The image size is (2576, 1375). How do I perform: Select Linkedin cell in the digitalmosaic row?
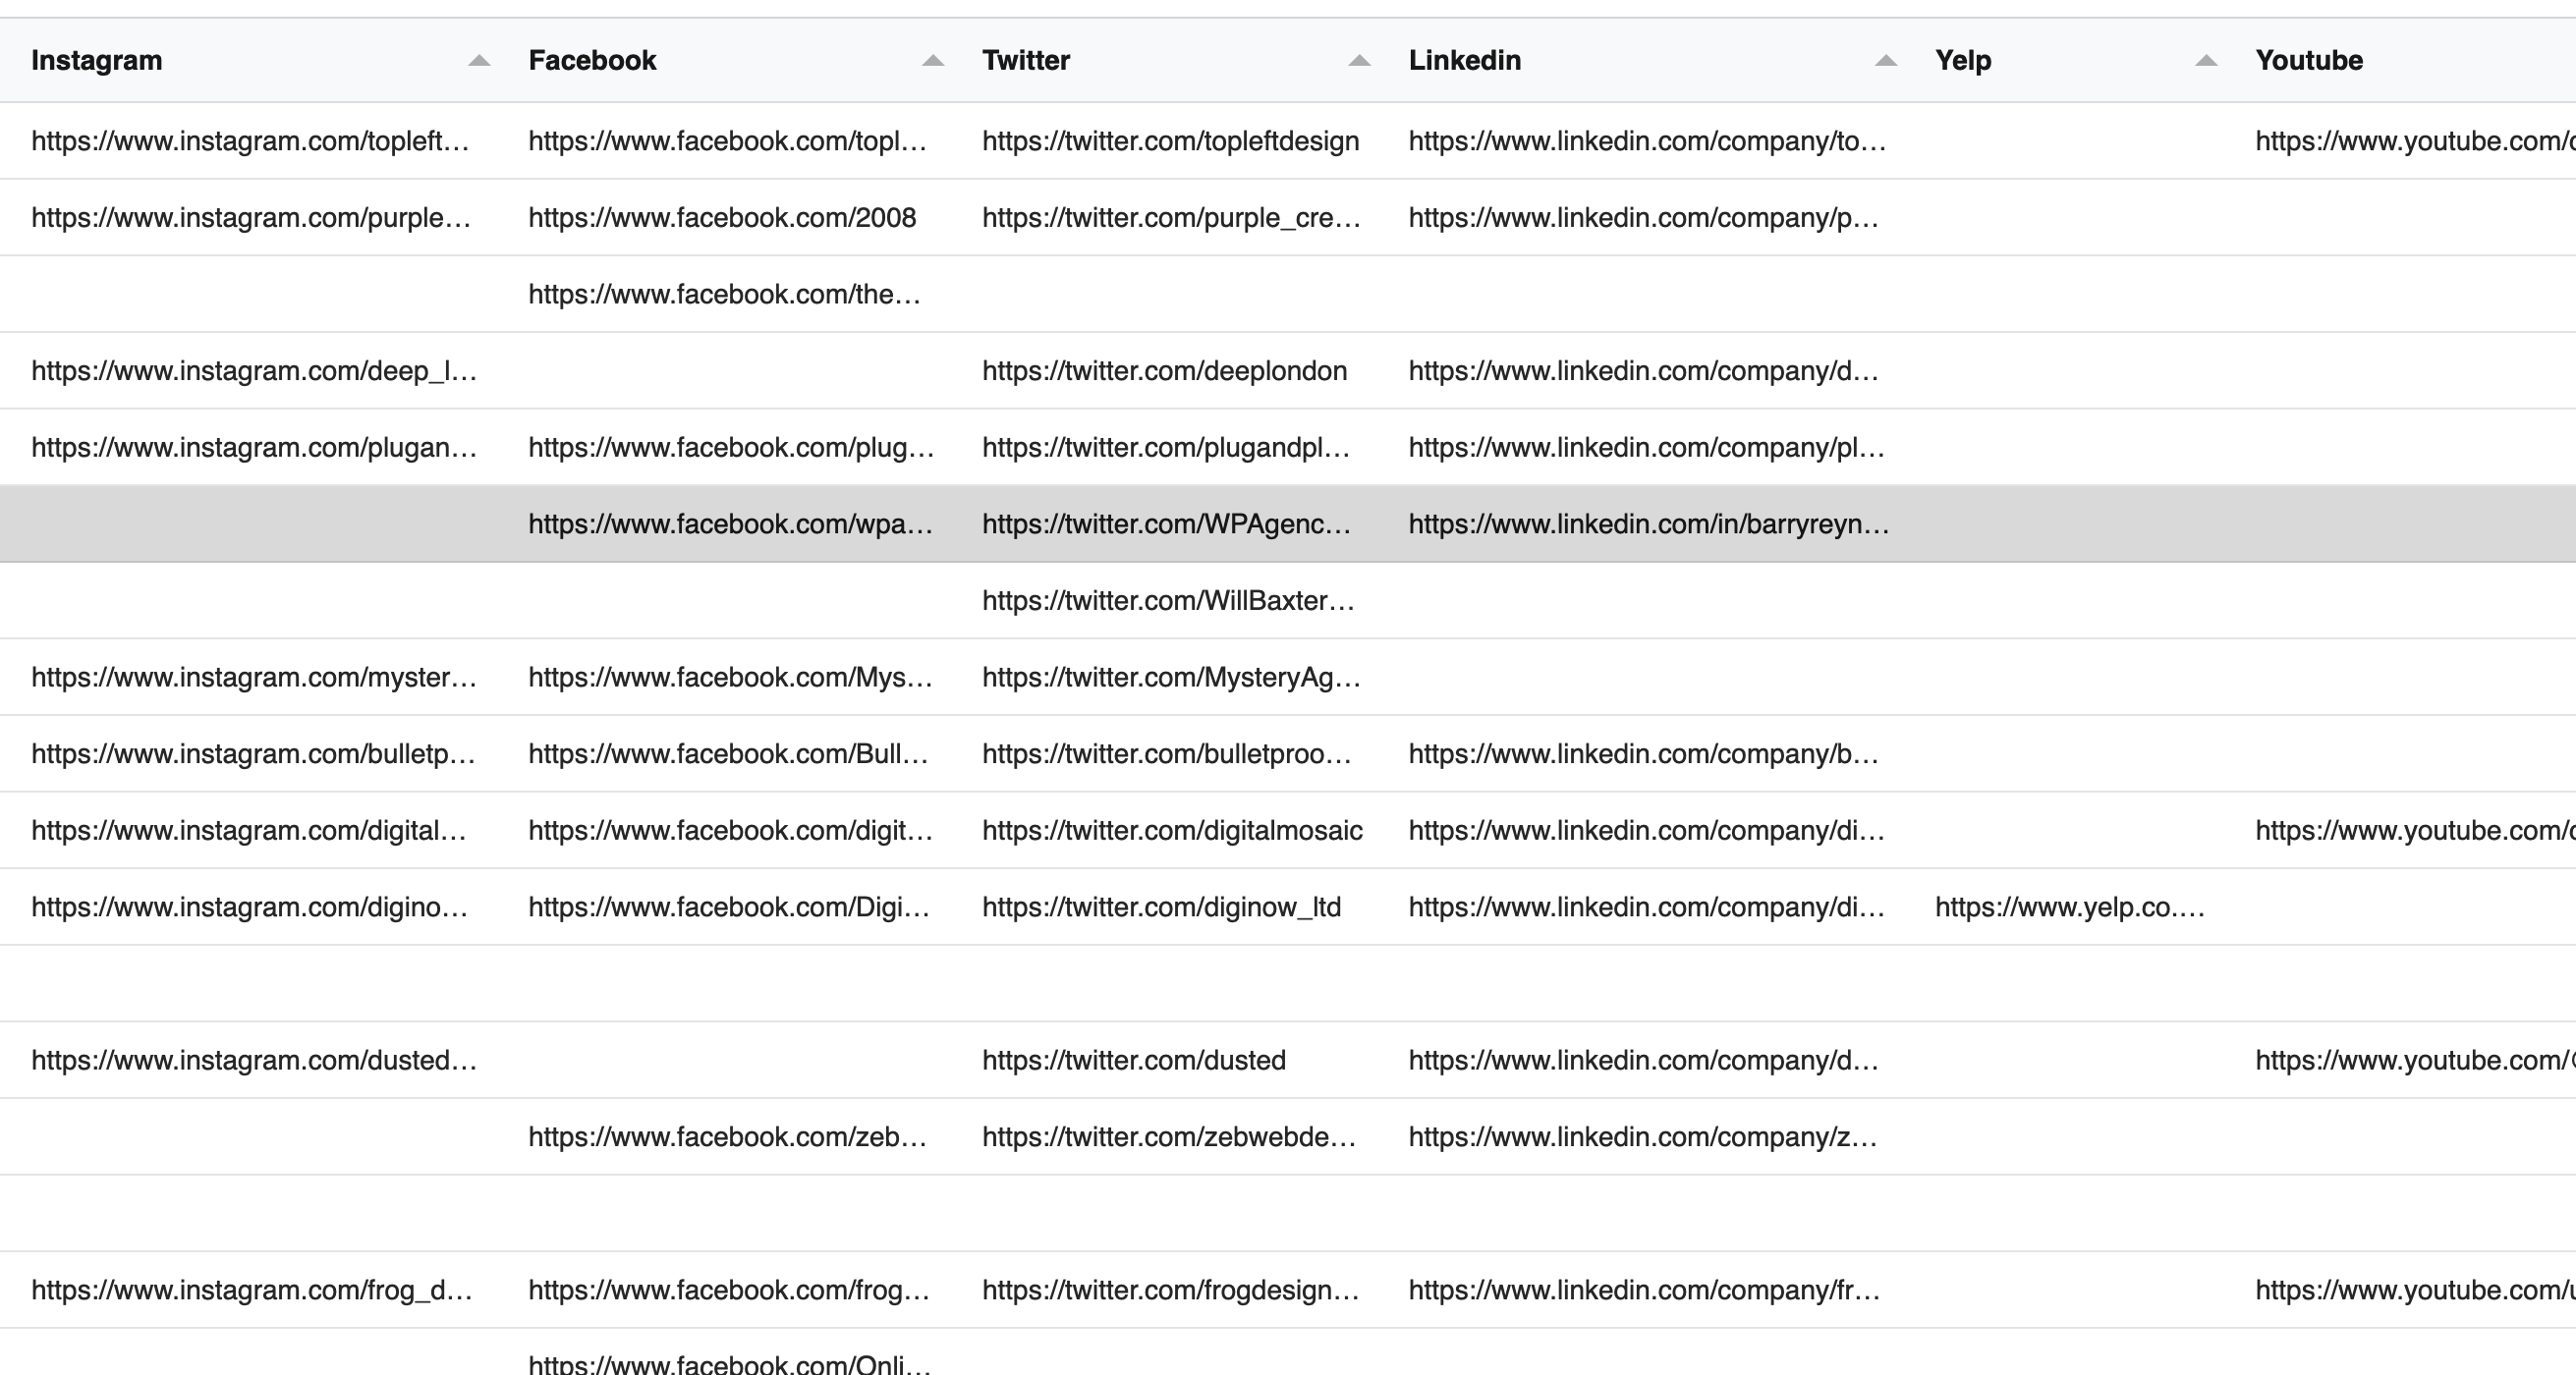[1646, 831]
